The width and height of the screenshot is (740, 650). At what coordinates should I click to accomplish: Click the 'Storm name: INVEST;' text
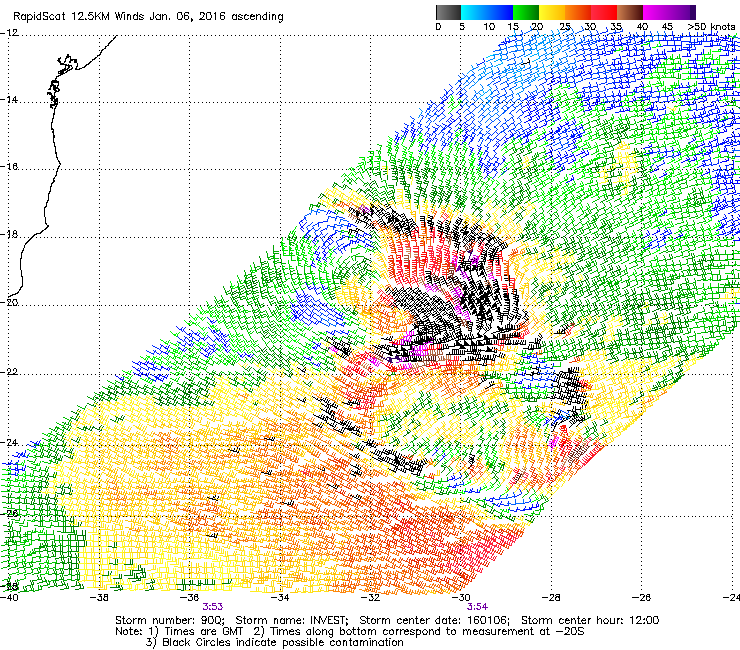pyautogui.click(x=291, y=620)
